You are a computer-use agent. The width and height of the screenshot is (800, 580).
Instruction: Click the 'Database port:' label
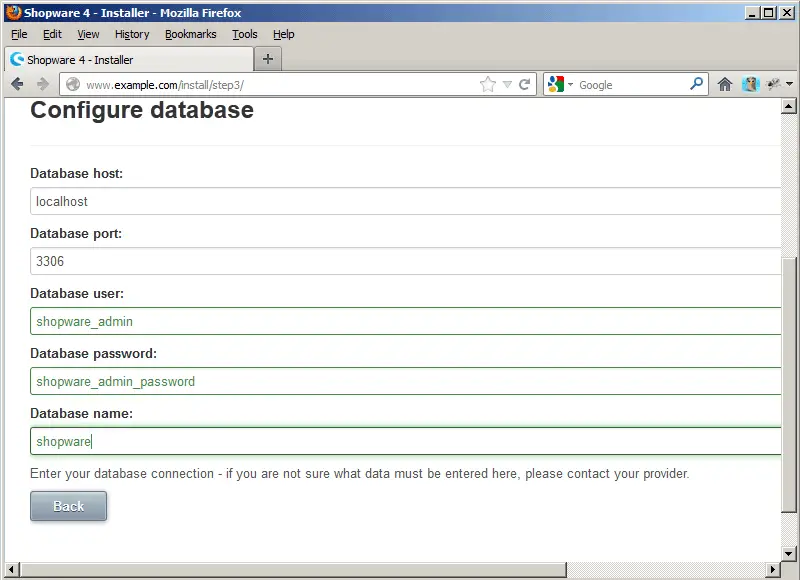pos(76,234)
